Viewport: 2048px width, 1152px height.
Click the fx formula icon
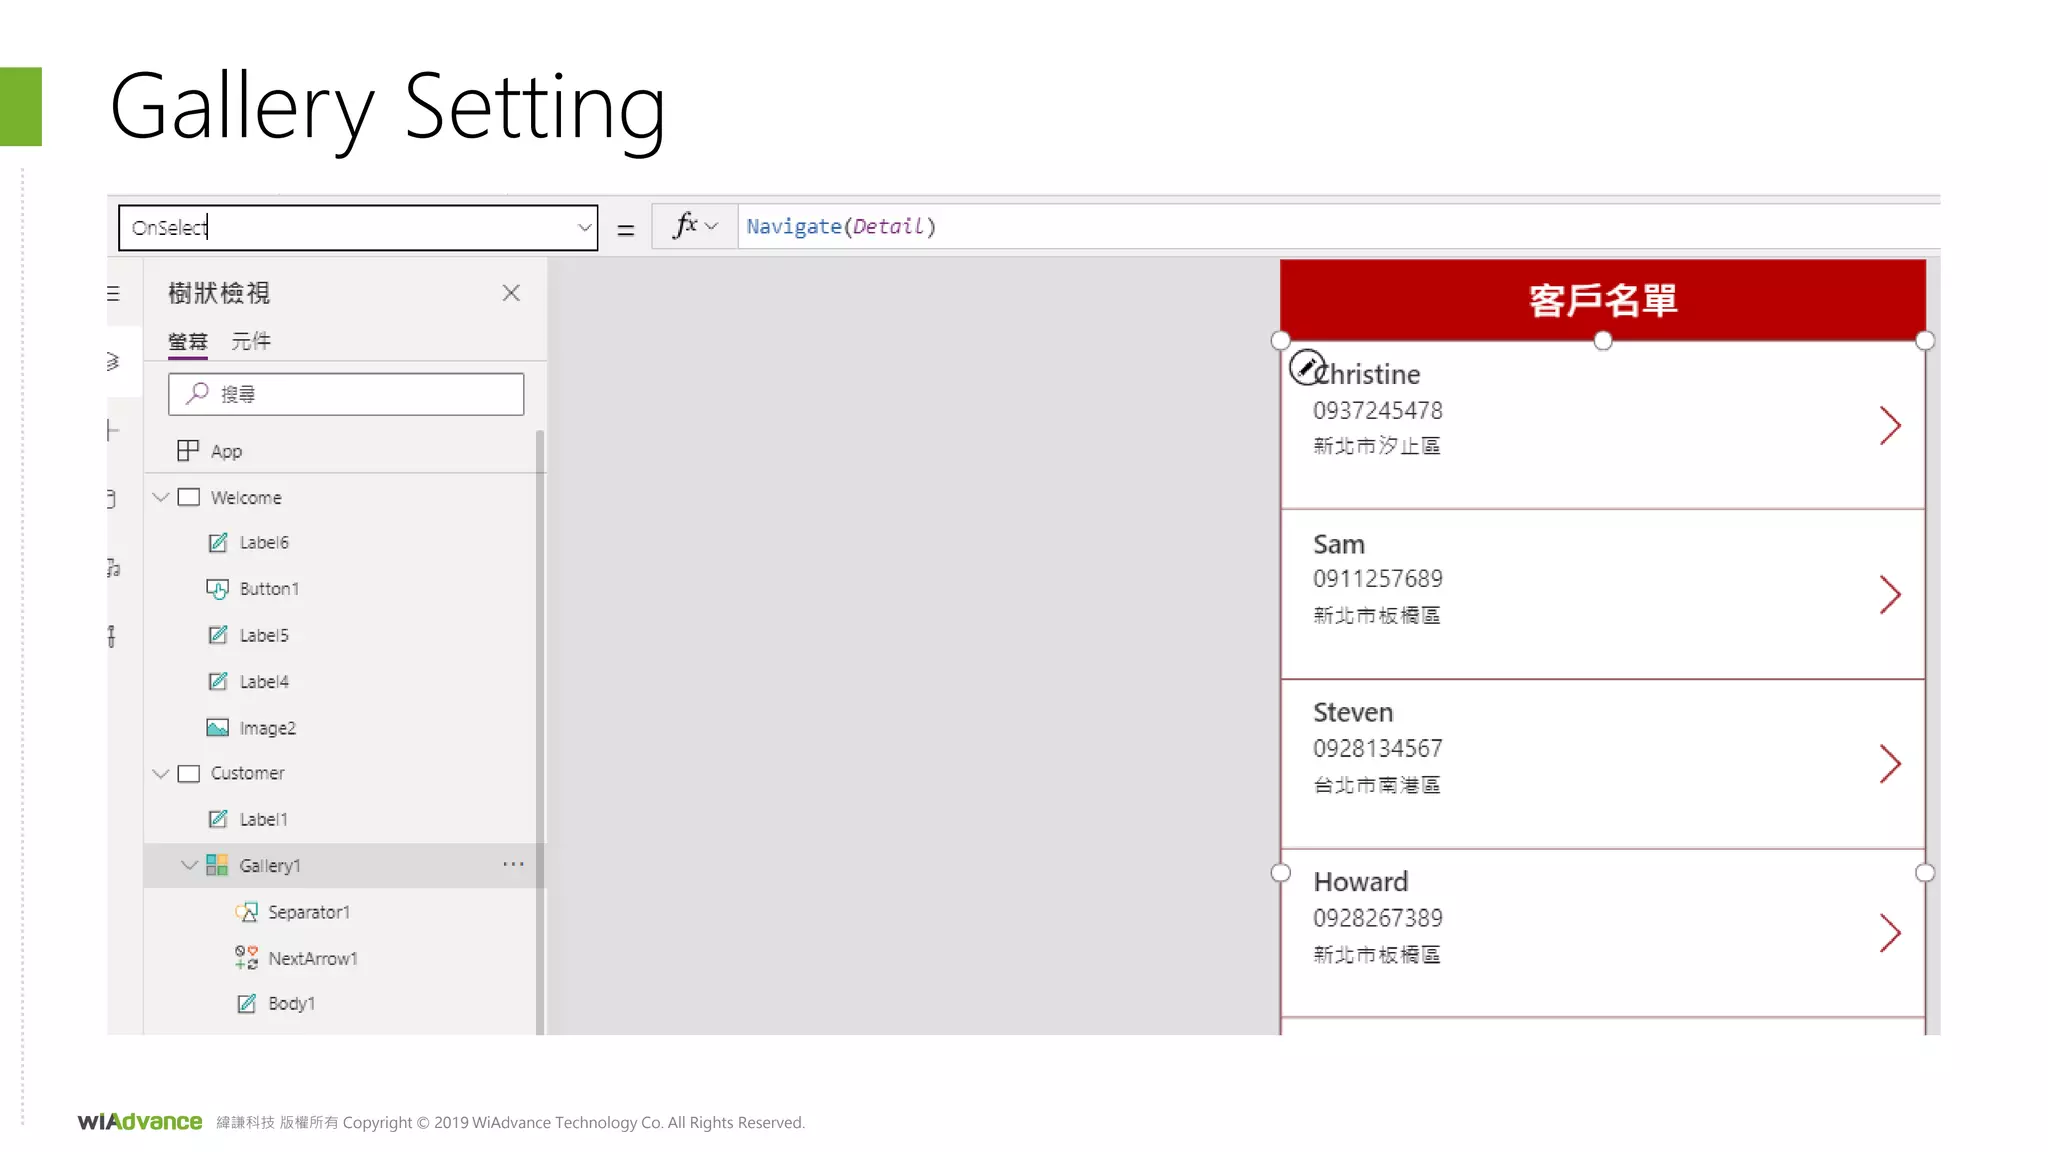pyautogui.click(x=685, y=226)
